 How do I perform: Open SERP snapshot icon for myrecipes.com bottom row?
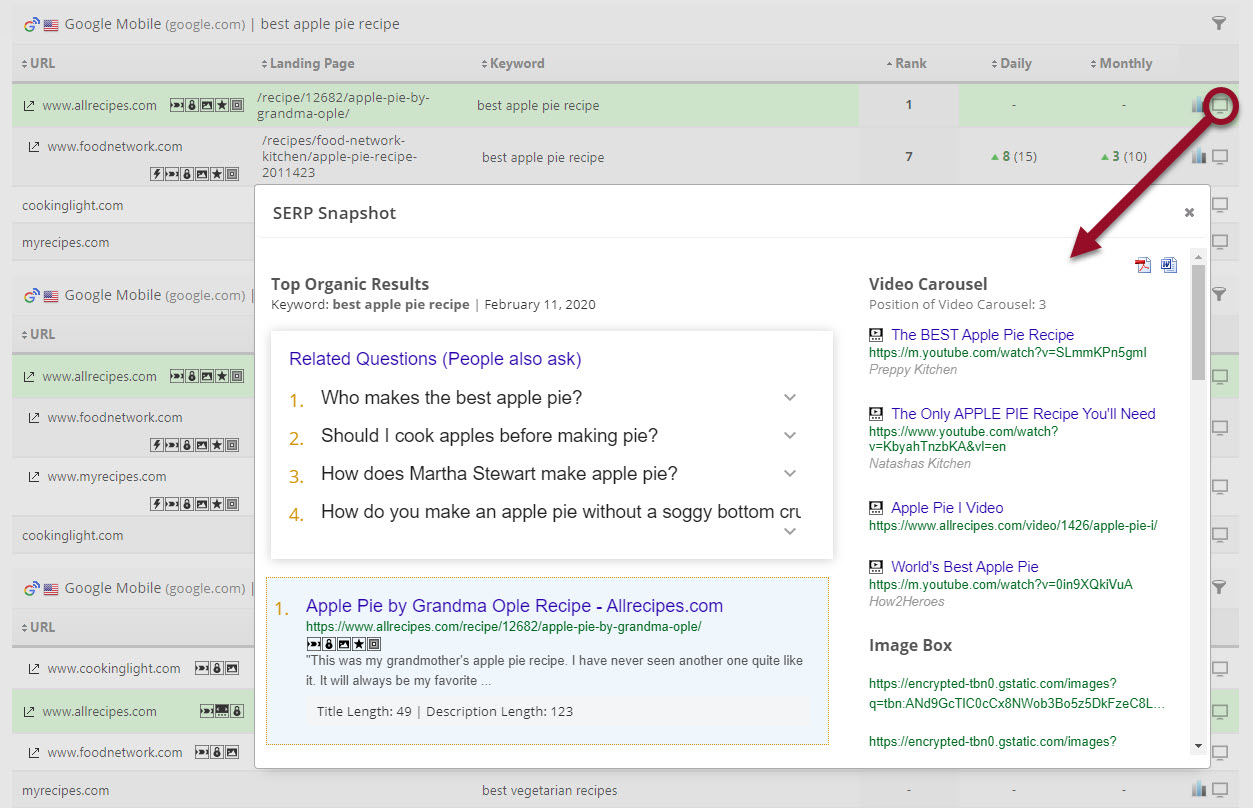point(1220,790)
